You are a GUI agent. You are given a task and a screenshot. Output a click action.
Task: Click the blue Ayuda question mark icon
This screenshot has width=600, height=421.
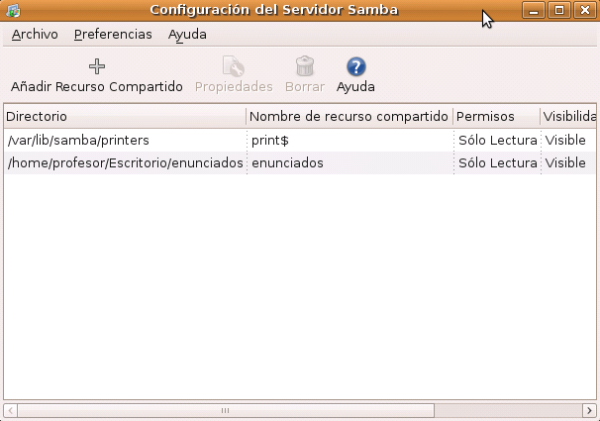[356, 67]
